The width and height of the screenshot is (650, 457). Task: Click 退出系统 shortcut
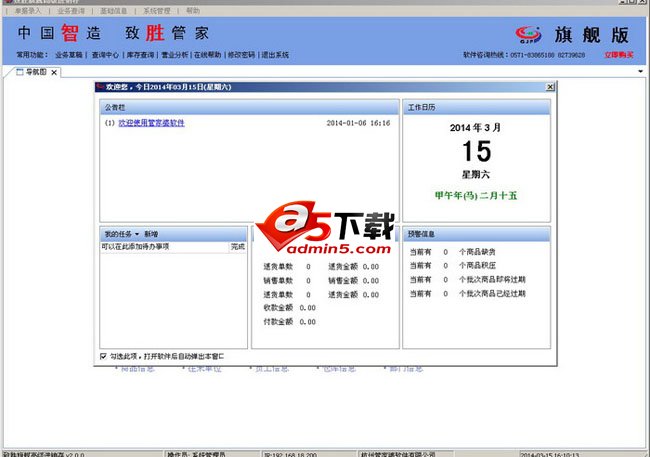275,55
